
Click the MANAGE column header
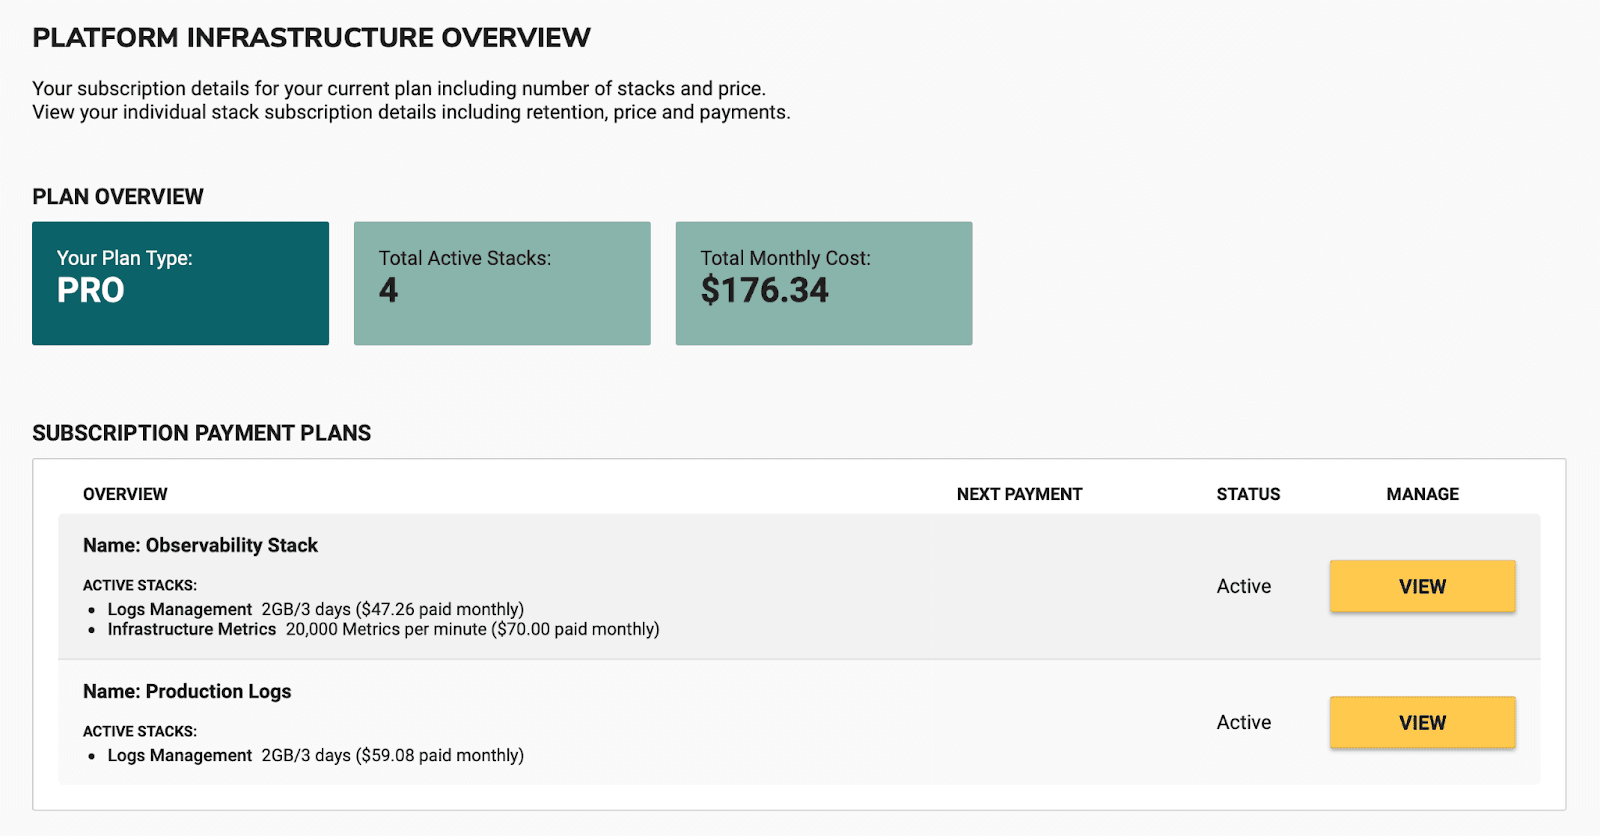pyautogui.click(x=1422, y=494)
